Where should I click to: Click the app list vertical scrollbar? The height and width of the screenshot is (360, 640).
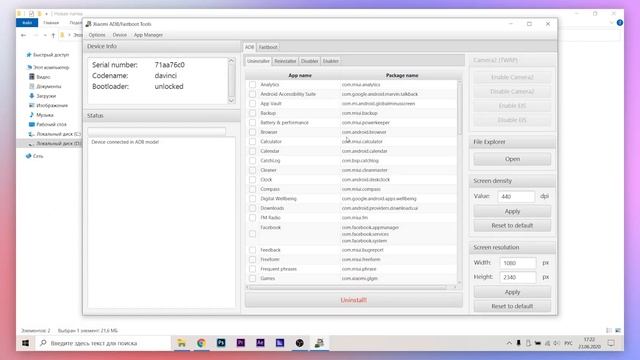[x=460, y=108]
